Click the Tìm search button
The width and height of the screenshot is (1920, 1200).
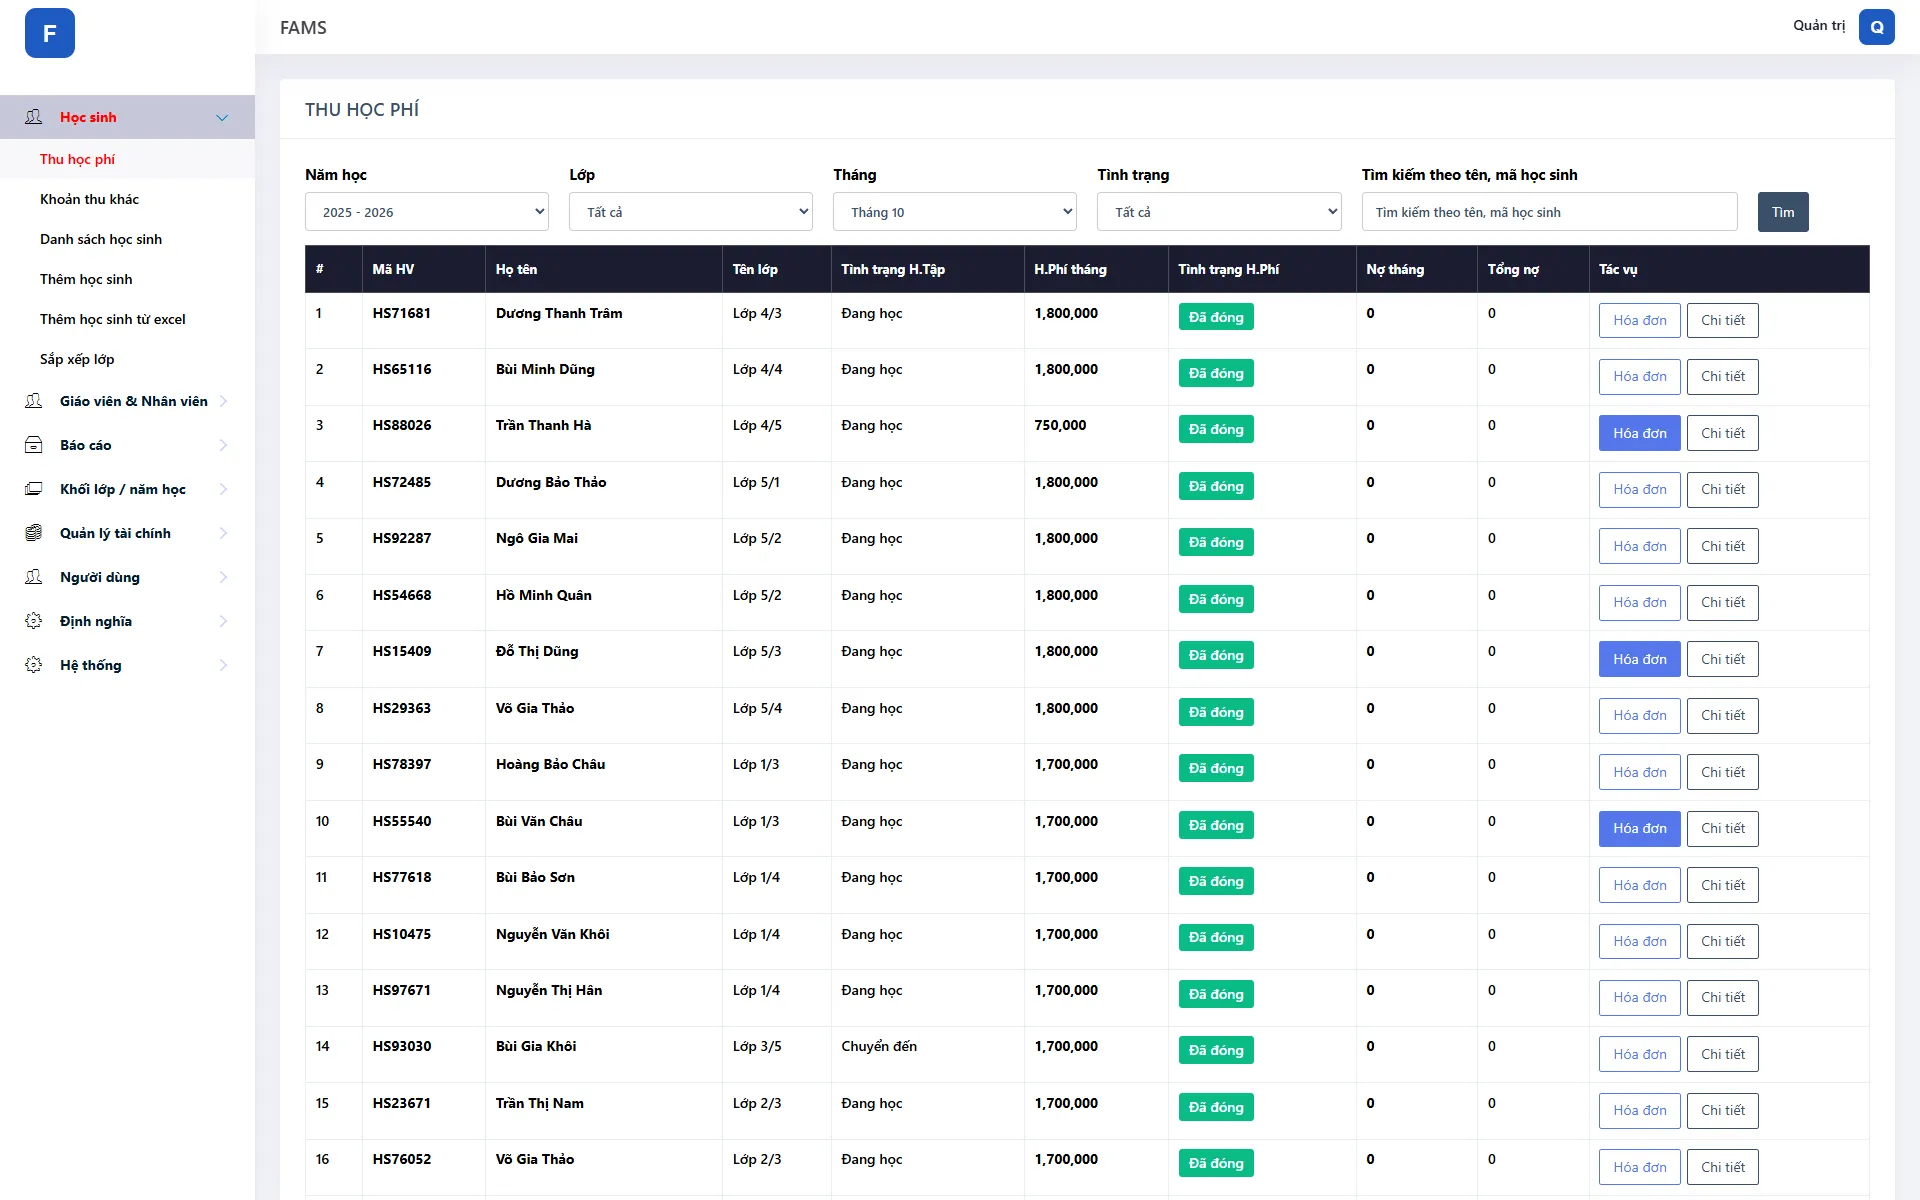(x=1783, y=212)
